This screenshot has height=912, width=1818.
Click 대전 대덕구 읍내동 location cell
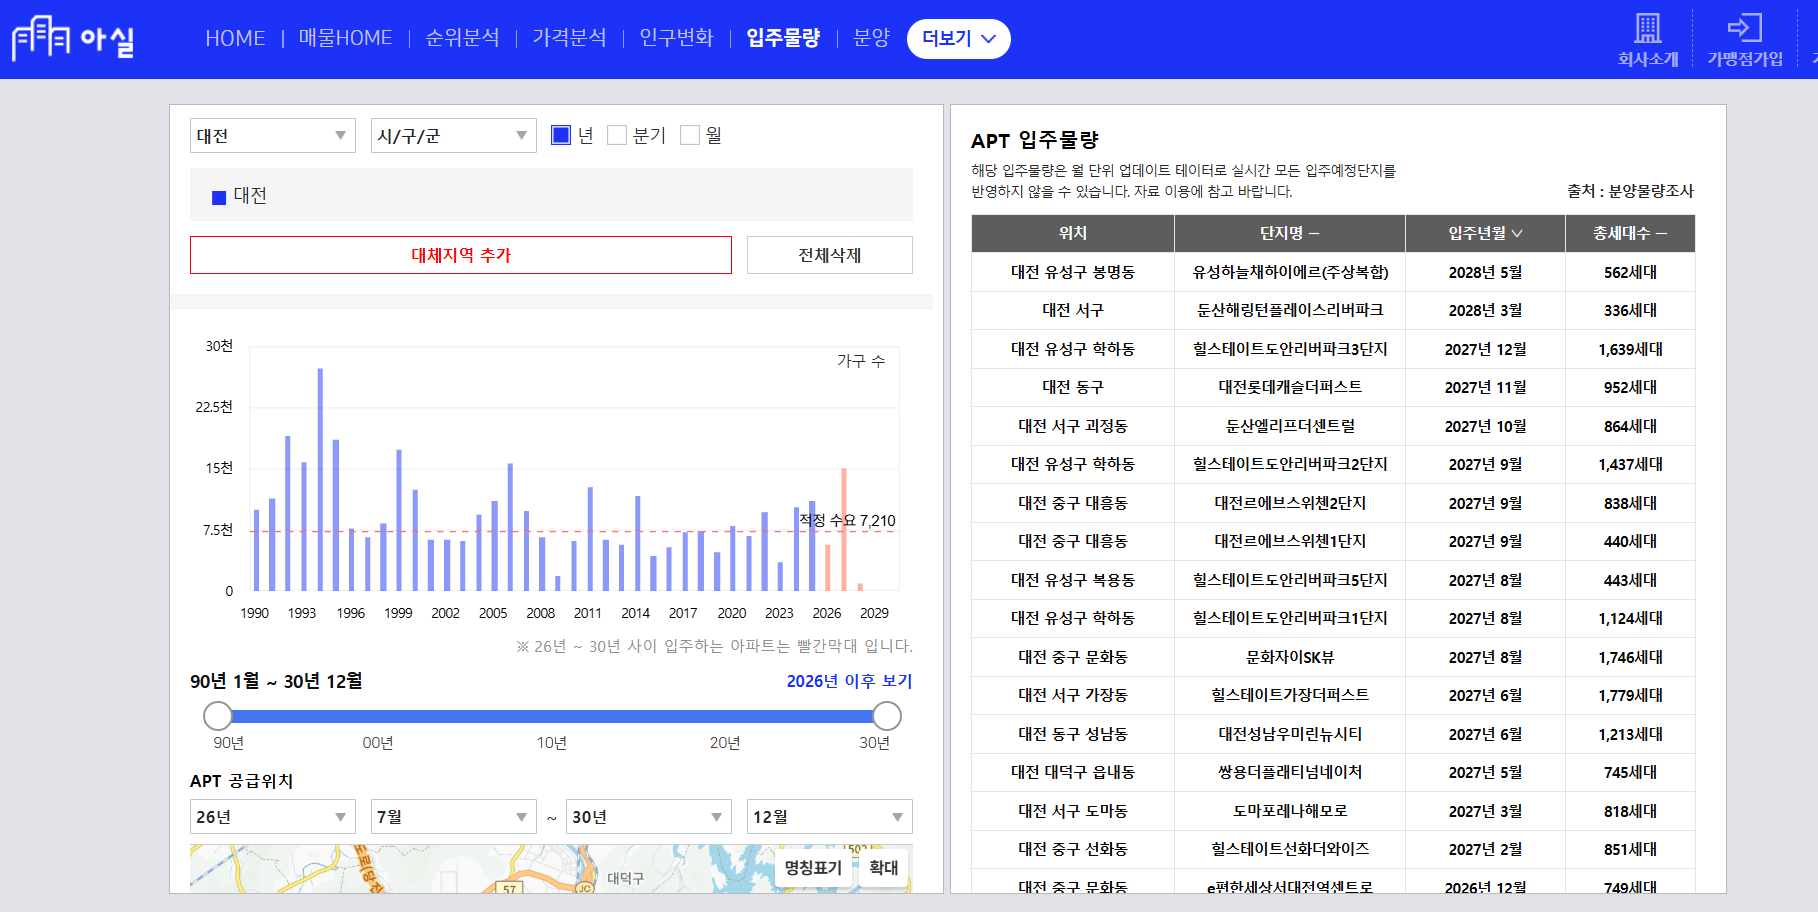tap(1073, 772)
